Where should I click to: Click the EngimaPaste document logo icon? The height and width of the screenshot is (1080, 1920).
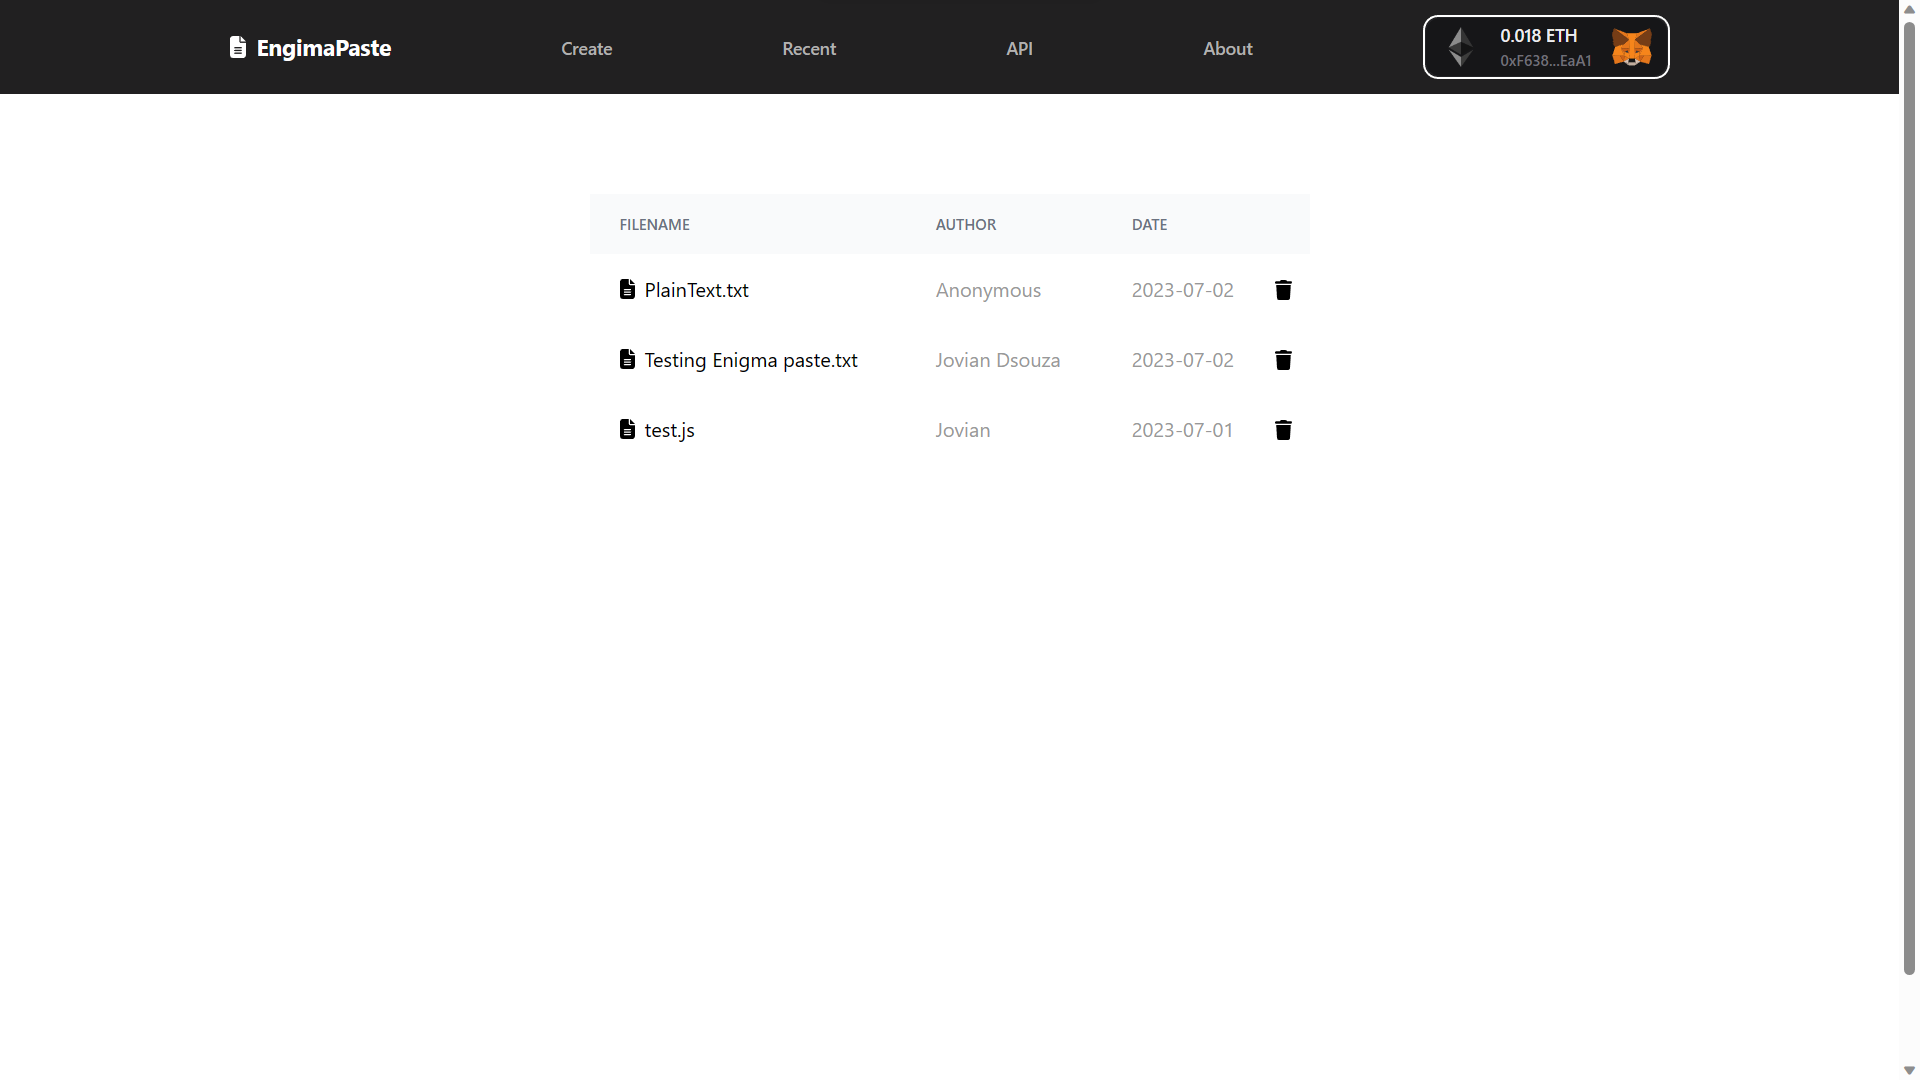[237, 47]
